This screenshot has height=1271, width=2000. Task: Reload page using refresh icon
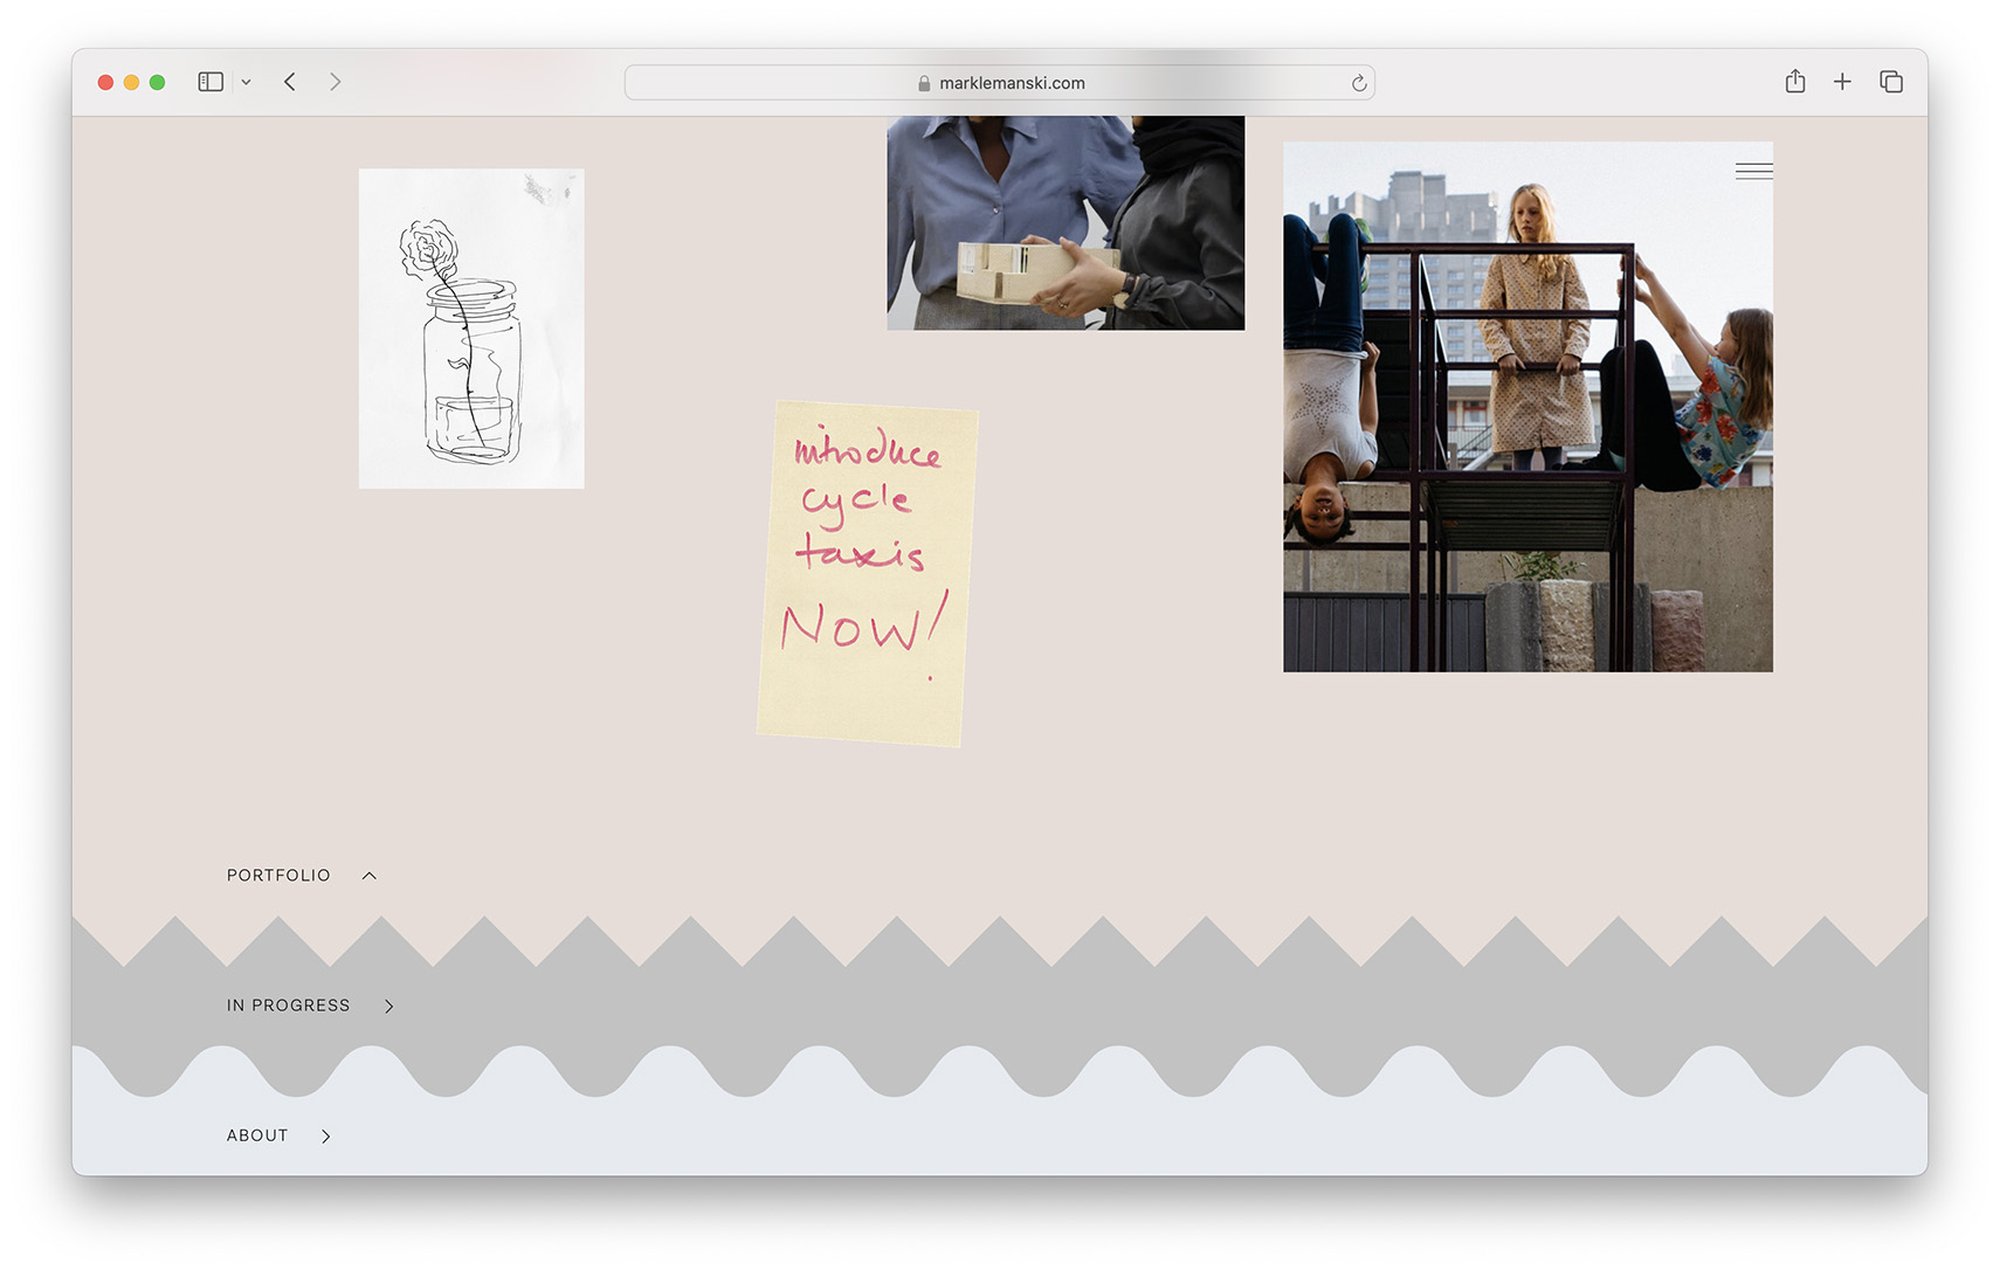(x=1358, y=83)
